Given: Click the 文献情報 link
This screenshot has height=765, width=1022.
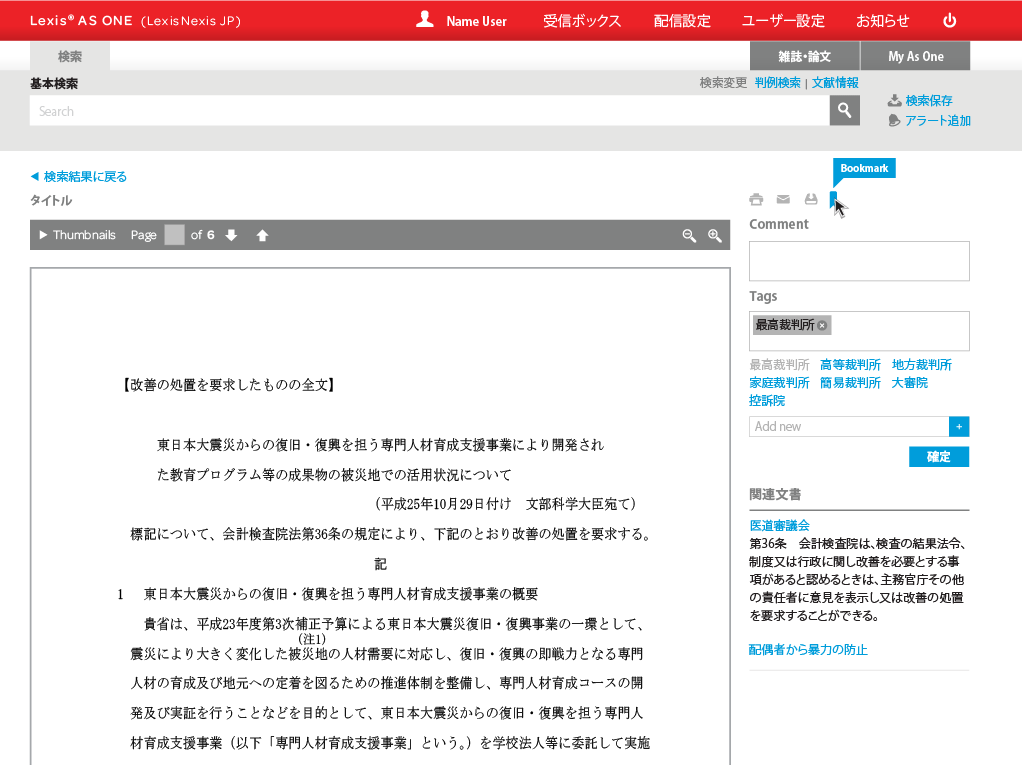Looking at the screenshot, I should tap(835, 83).
